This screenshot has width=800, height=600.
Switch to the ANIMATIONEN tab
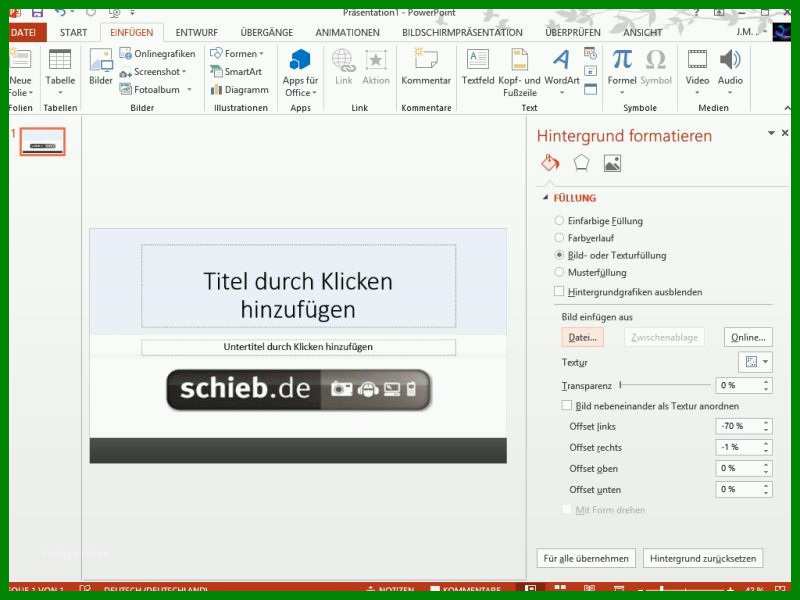347,33
